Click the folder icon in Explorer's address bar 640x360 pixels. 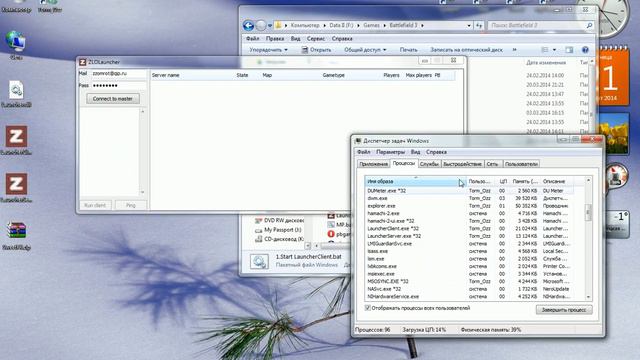[278, 25]
